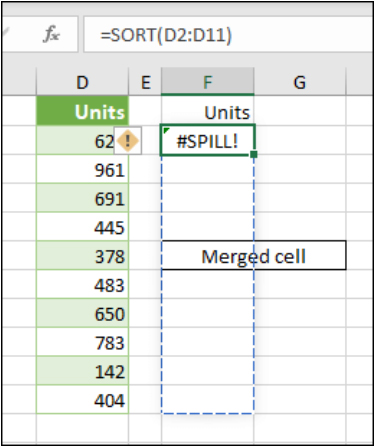Select the #SPILL! error cell
This screenshot has height=448, width=375.
coord(208,140)
